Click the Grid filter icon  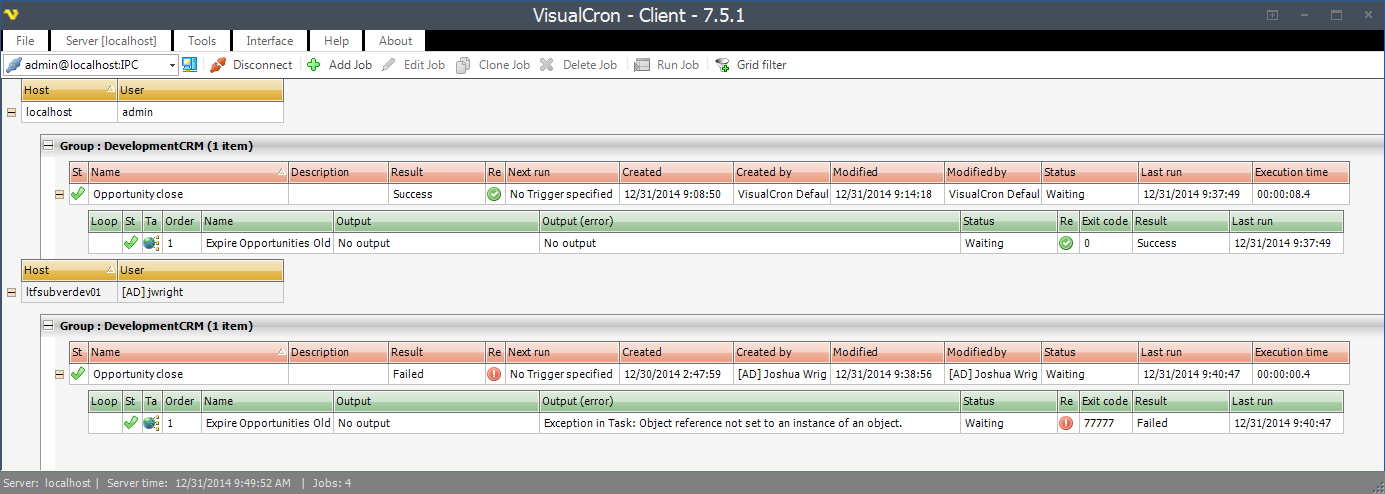pyautogui.click(x=721, y=65)
